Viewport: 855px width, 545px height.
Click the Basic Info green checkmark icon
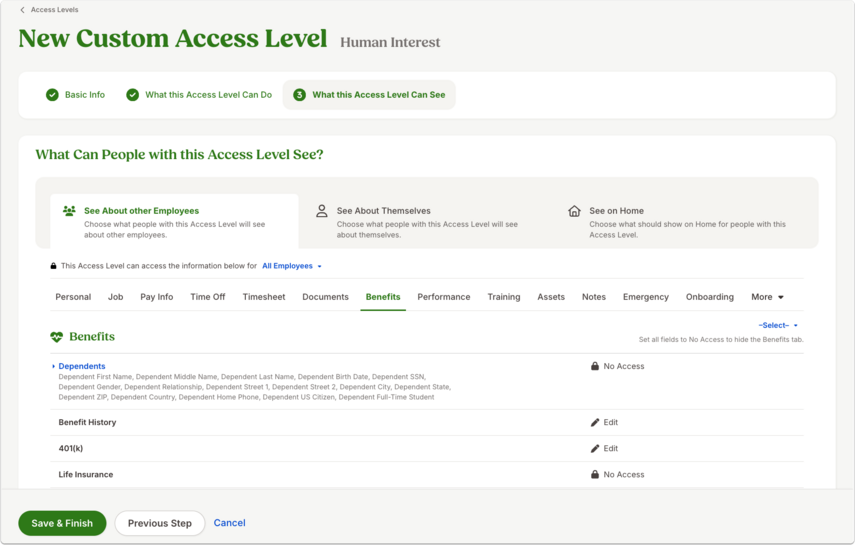52,95
